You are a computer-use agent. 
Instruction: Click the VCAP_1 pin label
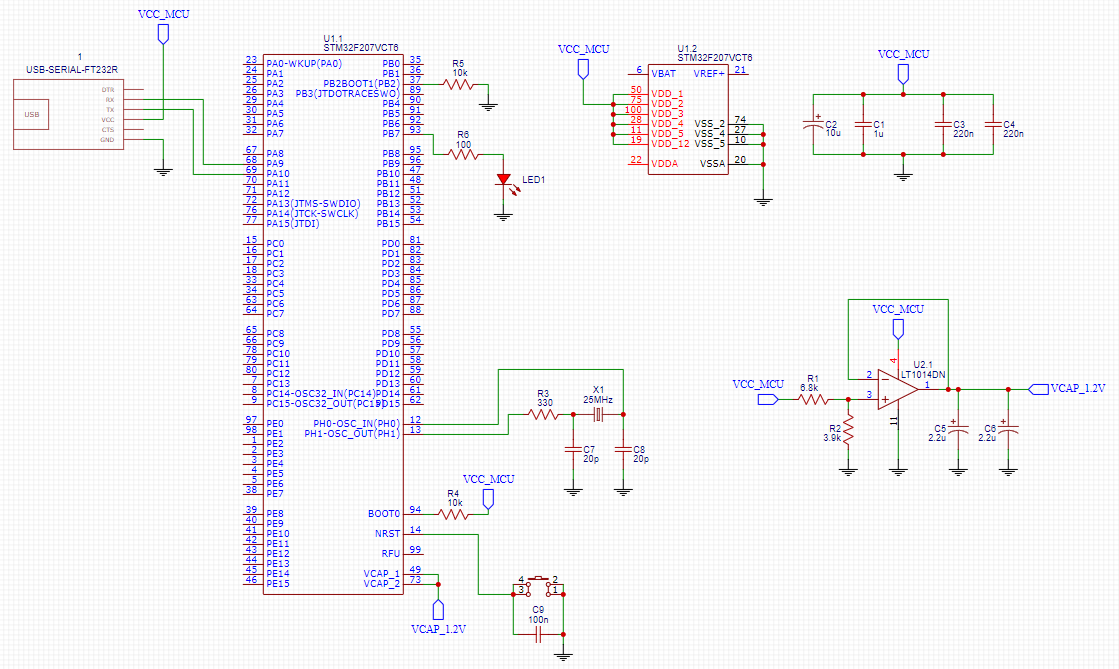[382, 573]
